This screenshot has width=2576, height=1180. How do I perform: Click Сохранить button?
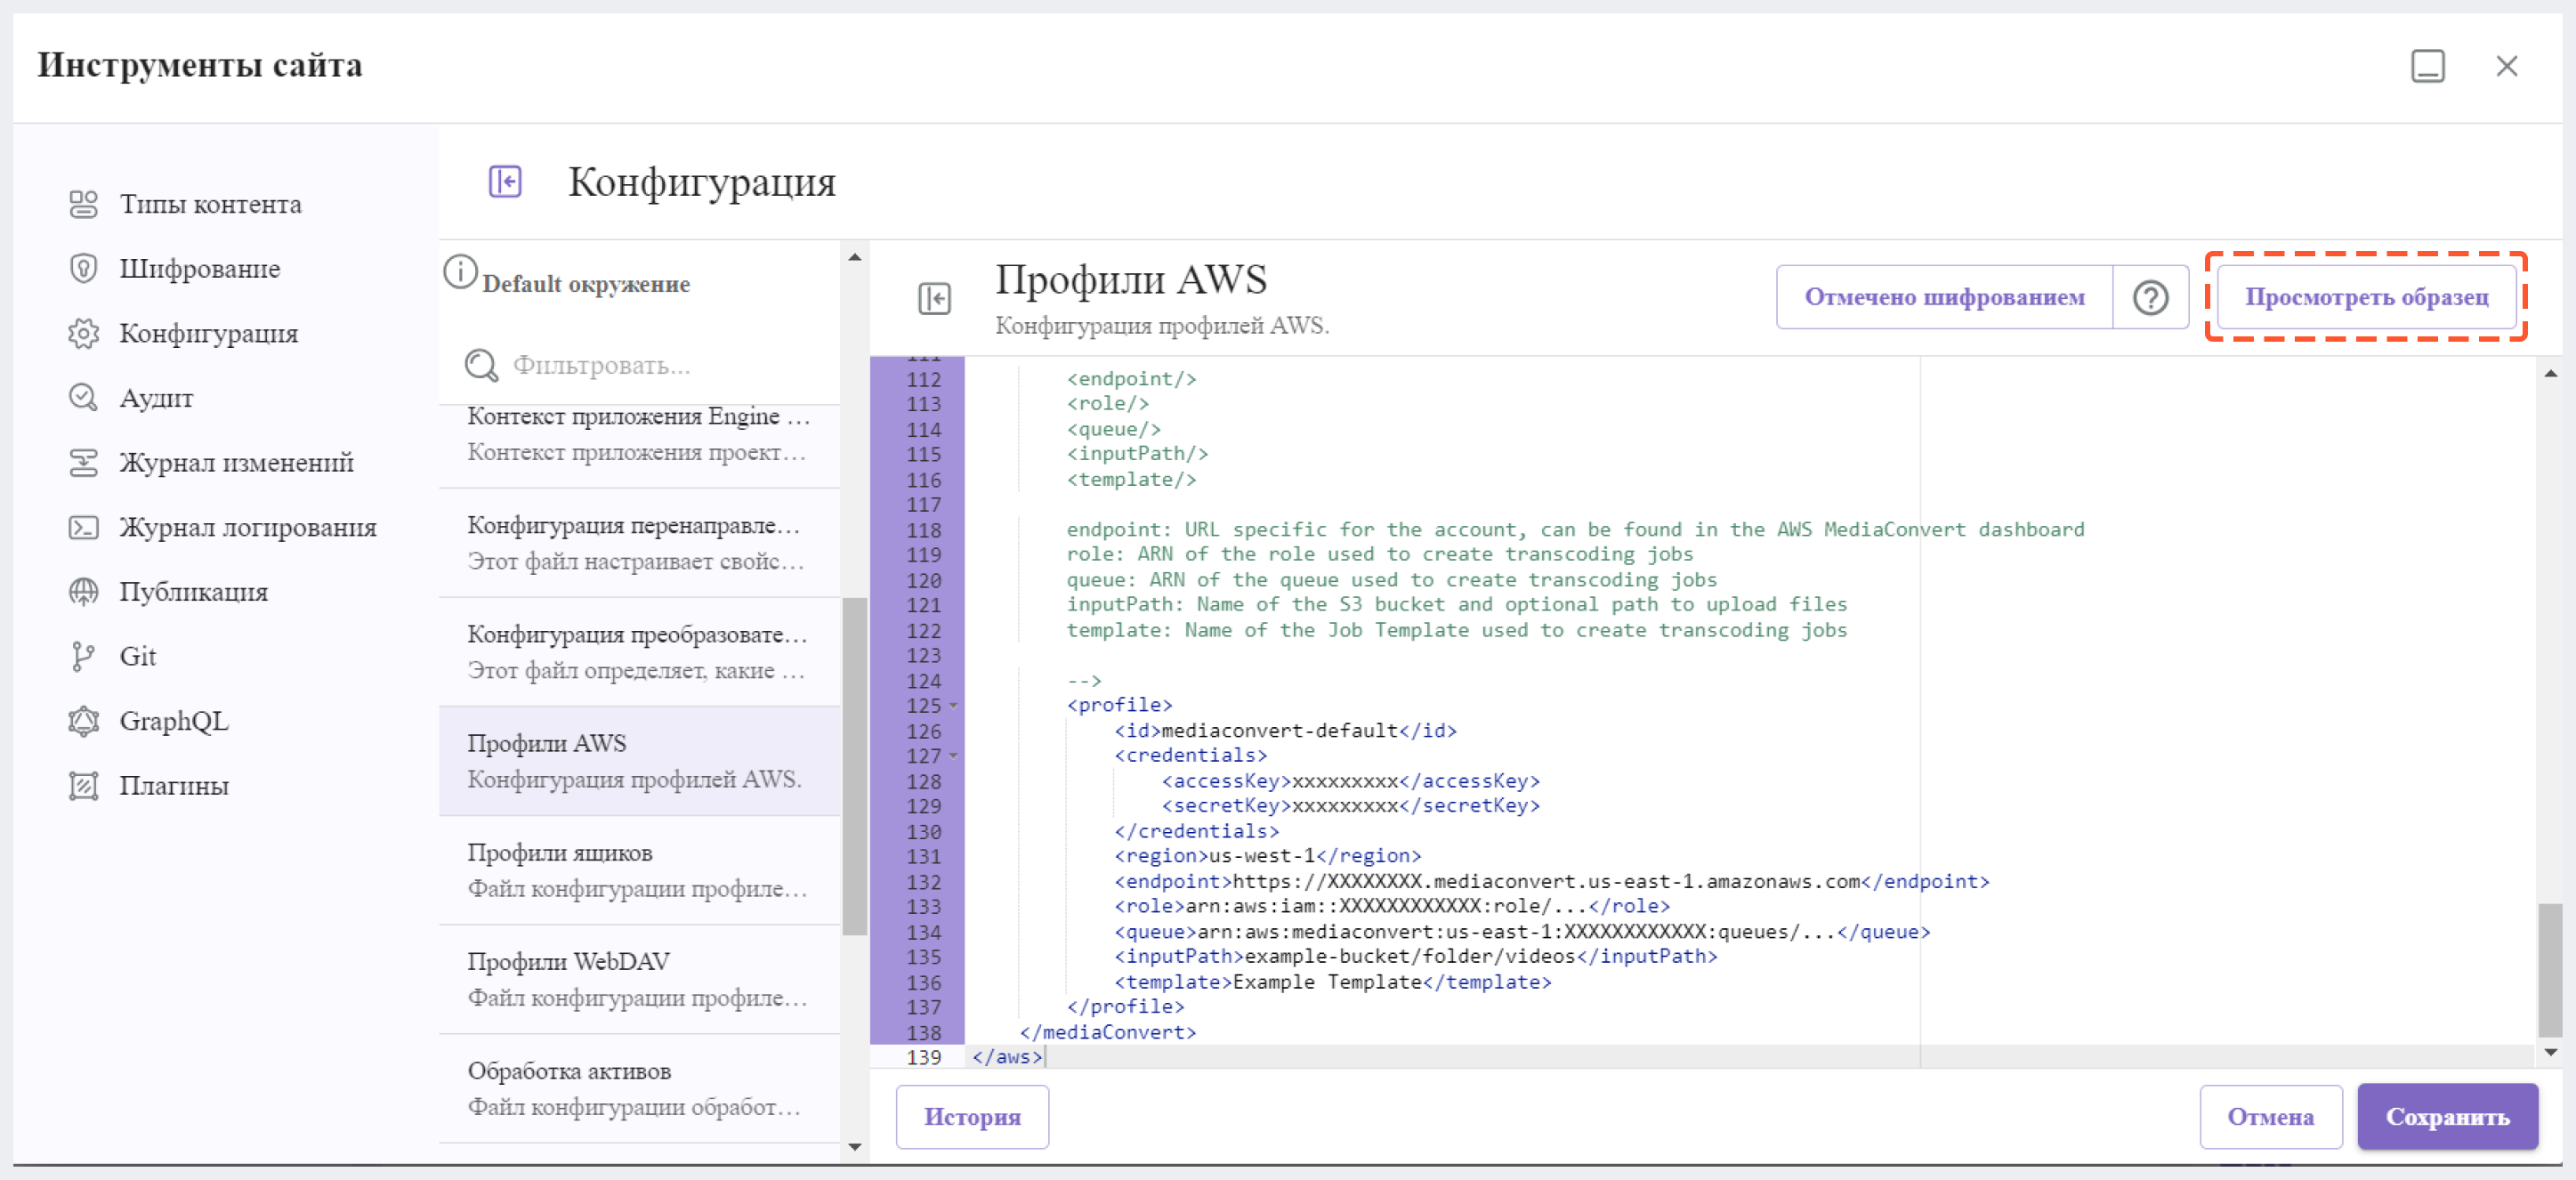[x=2447, y=1116]
